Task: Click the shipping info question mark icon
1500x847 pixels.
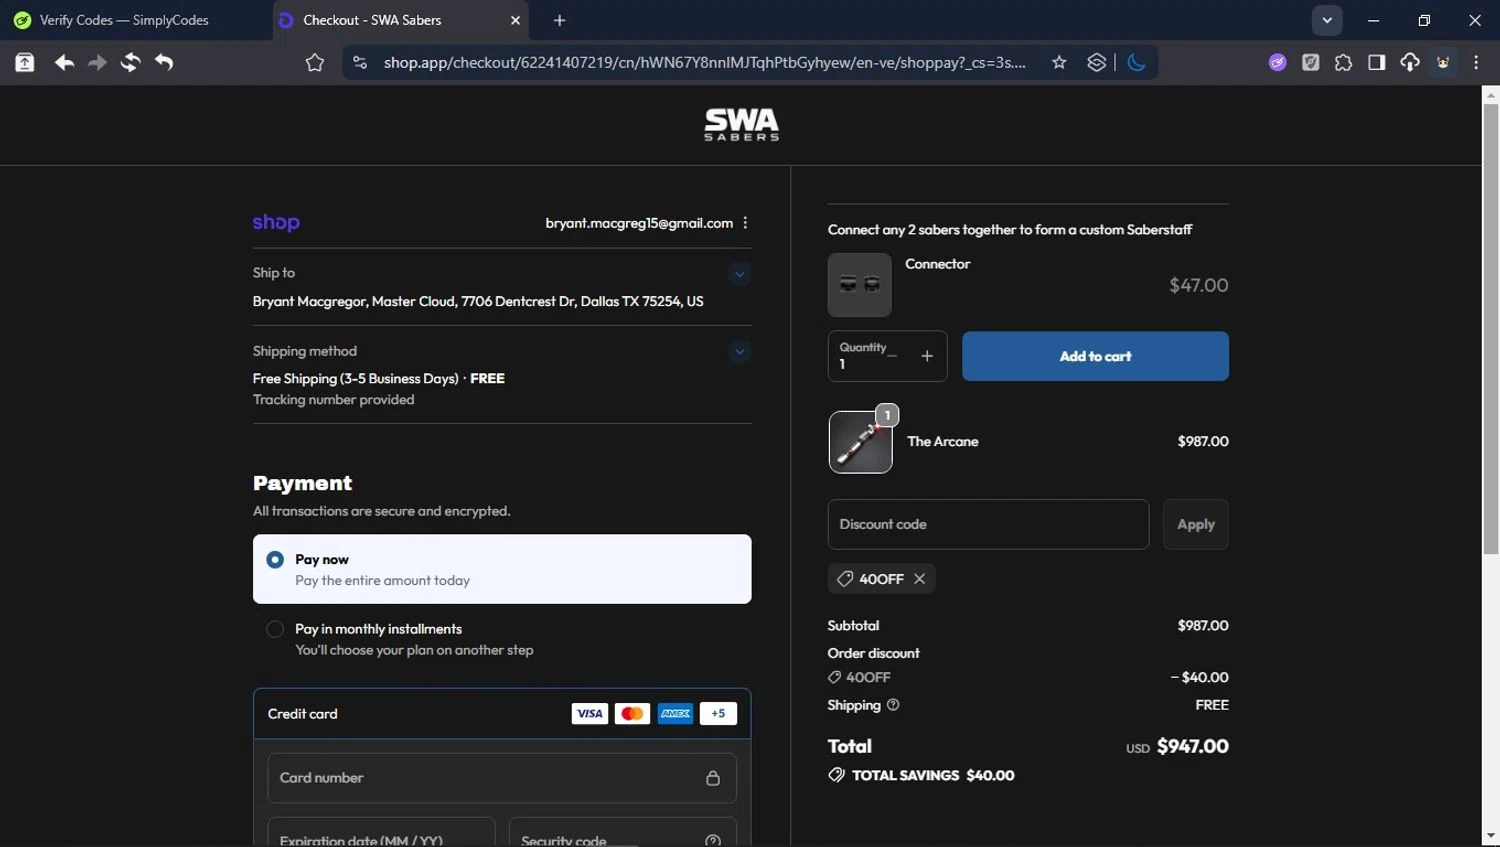Action: point(893,705)
